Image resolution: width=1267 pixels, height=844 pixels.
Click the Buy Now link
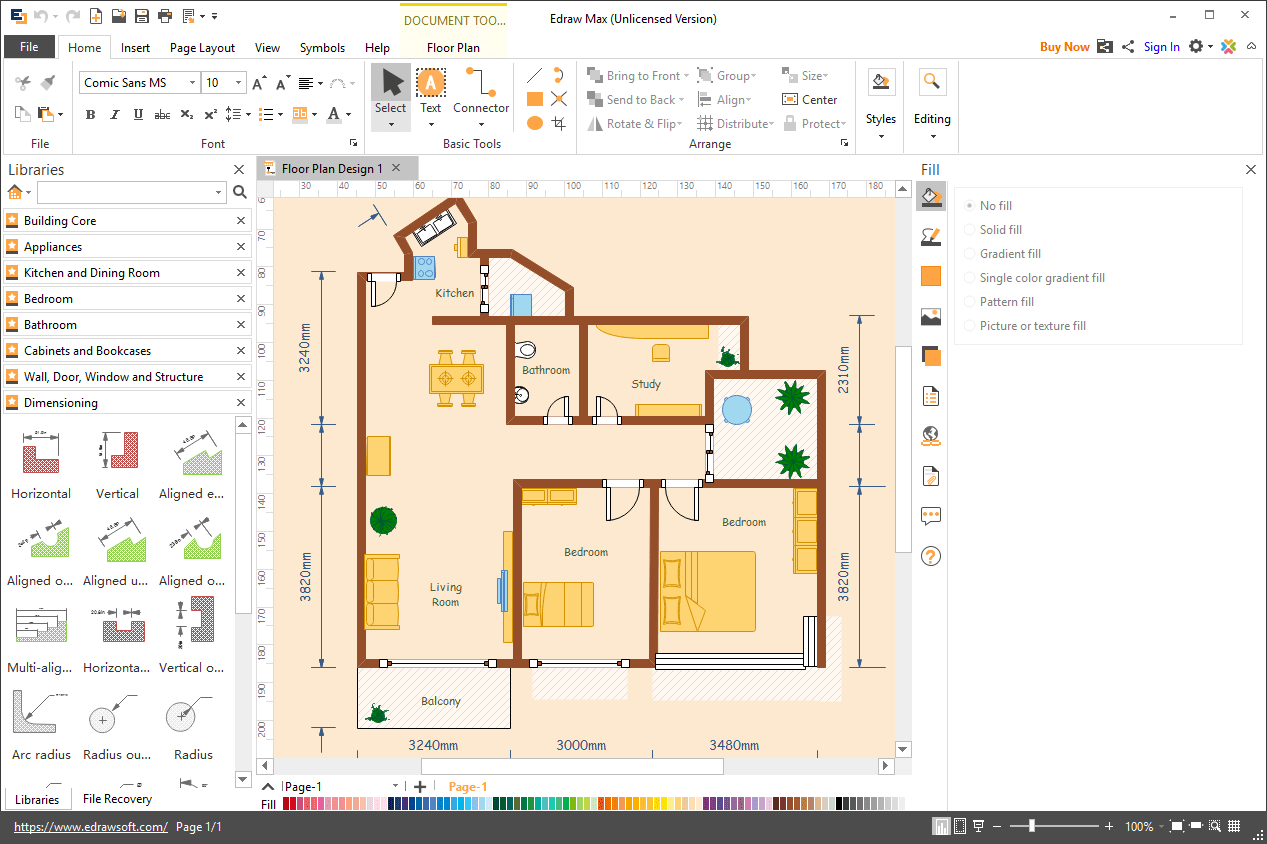[x=1064, y=47]
